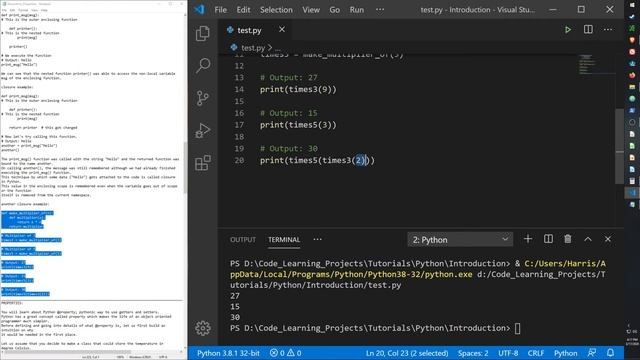Viewport: 640px width, 360px height.
Task: Run Python file with green play button
Action: [568, 30]
